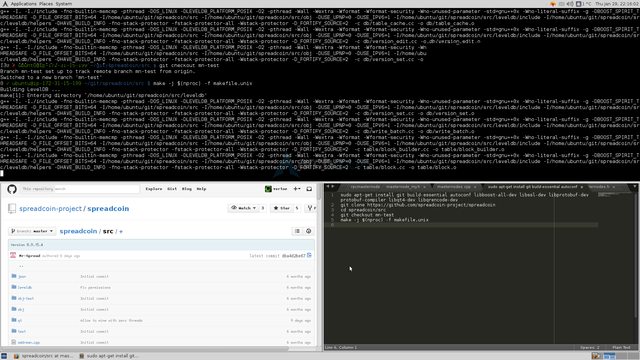Open the 'obj' folder
This screenshot has height=360, width=640.
(21, 310)
